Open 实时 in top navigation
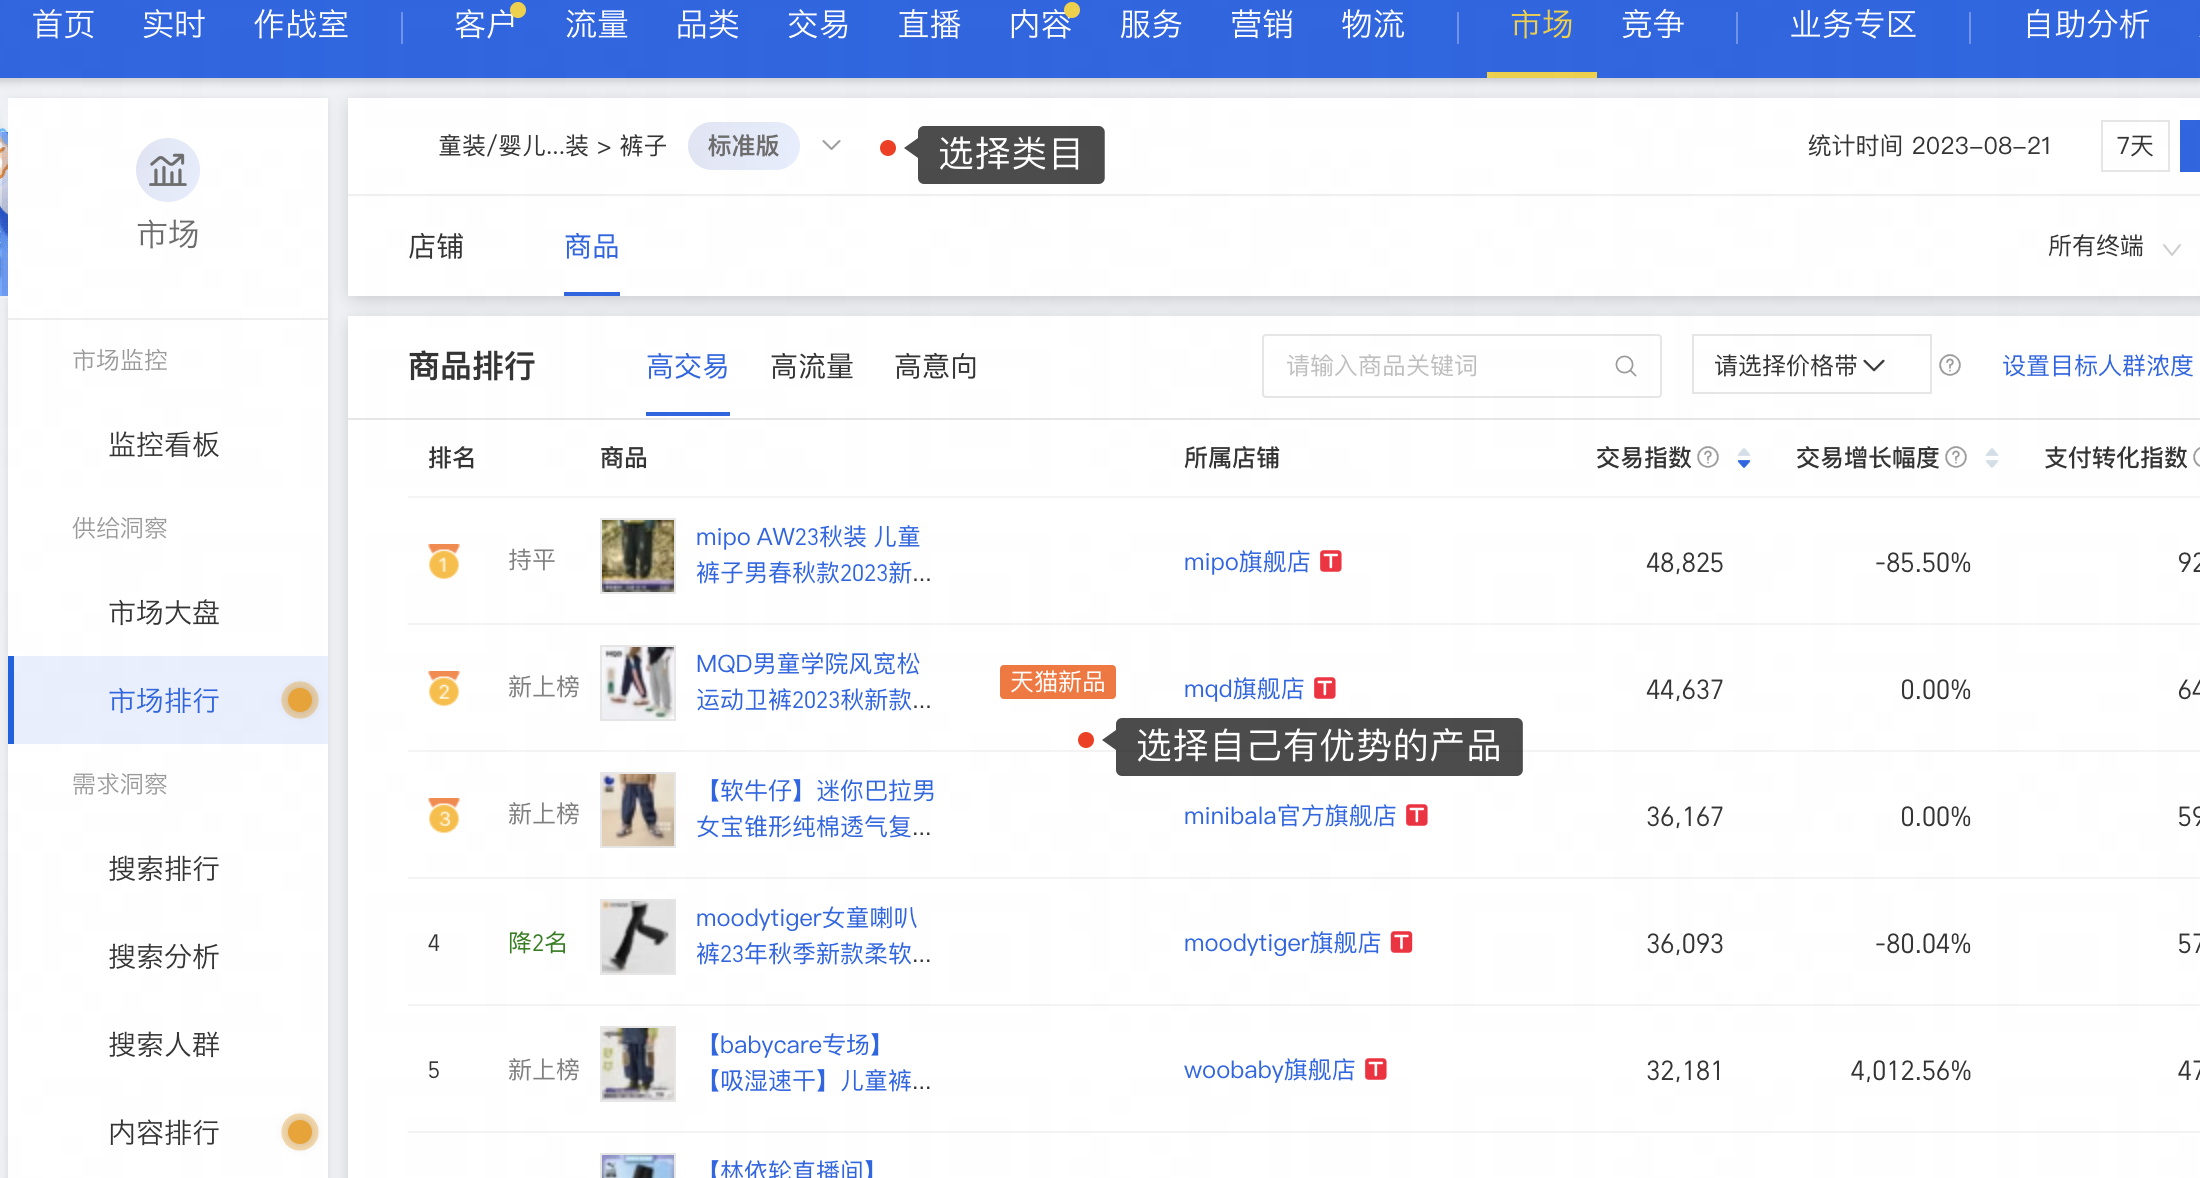Image resolution: width=2200 pixels, height=1178 pixels. tap(174, 24)
